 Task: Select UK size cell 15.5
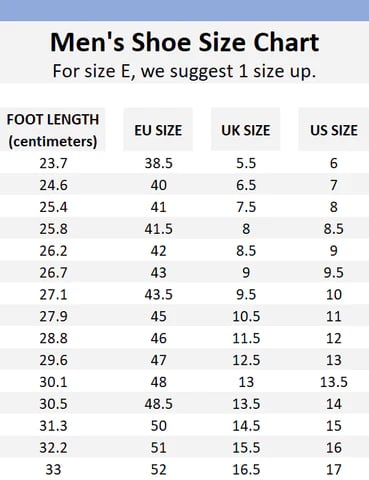click(x=246, y=448)
